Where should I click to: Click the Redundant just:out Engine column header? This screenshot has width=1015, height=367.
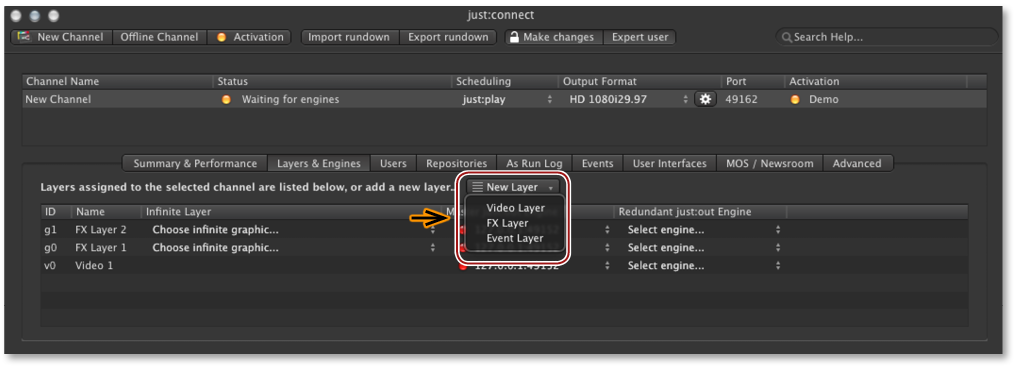tap(700, 212)
